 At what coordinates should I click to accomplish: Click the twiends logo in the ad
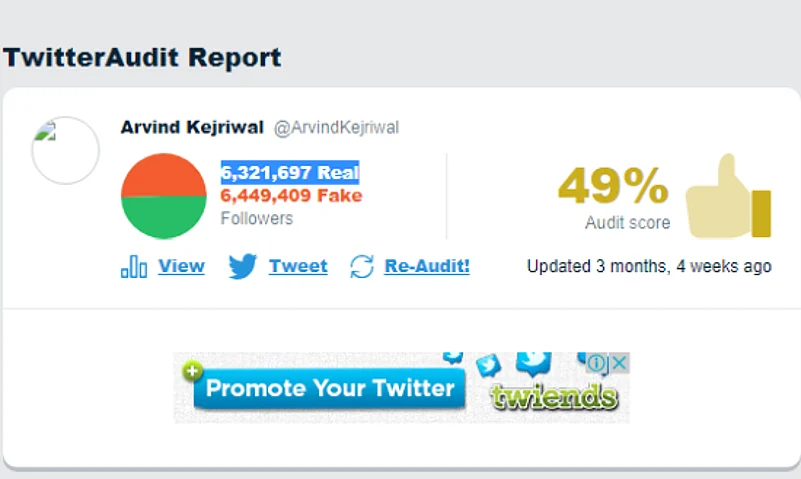553,396
